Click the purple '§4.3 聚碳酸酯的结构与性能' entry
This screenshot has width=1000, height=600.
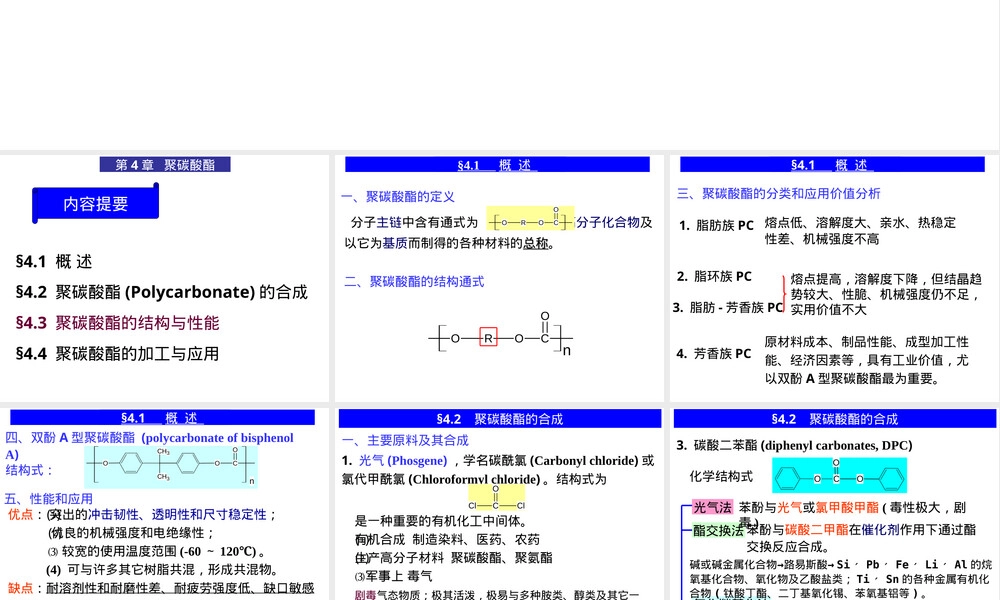117,323
